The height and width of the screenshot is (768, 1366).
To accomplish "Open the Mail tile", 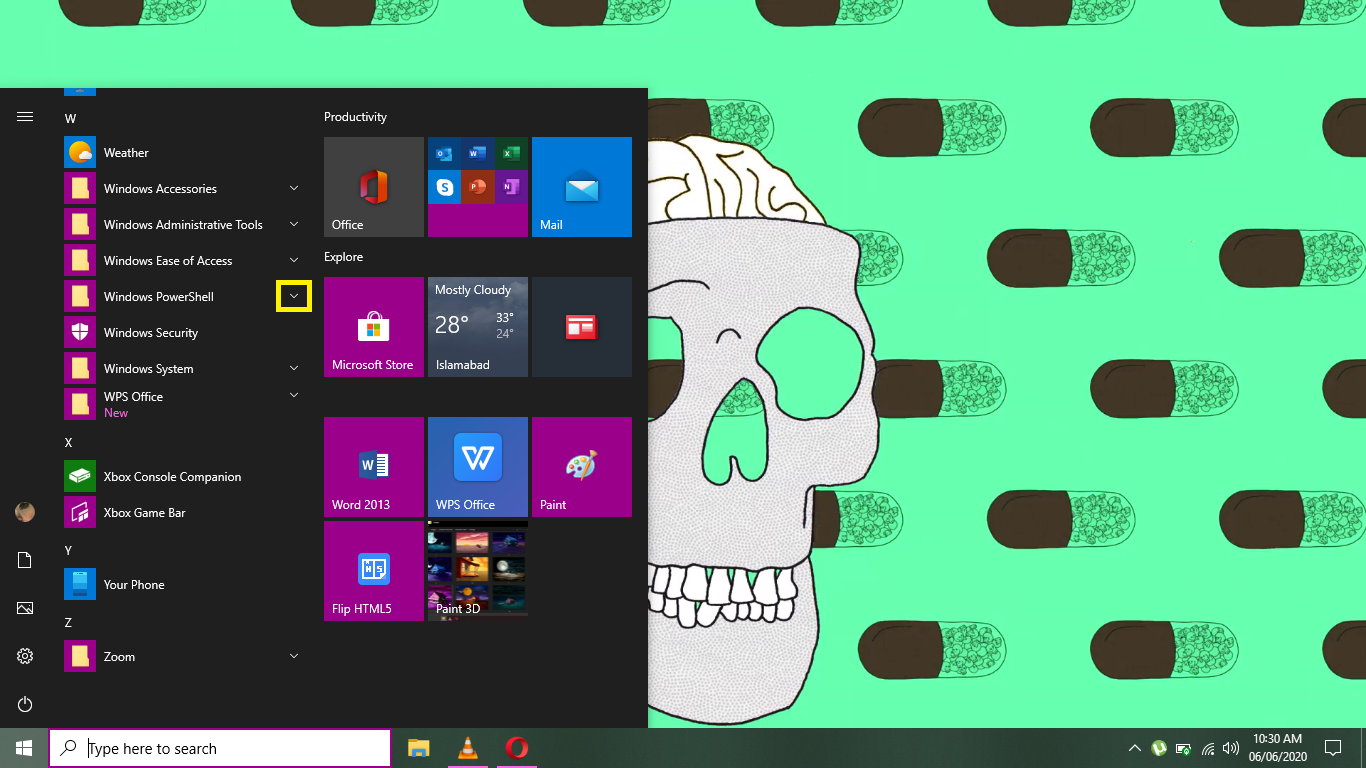I will [581, 187].
